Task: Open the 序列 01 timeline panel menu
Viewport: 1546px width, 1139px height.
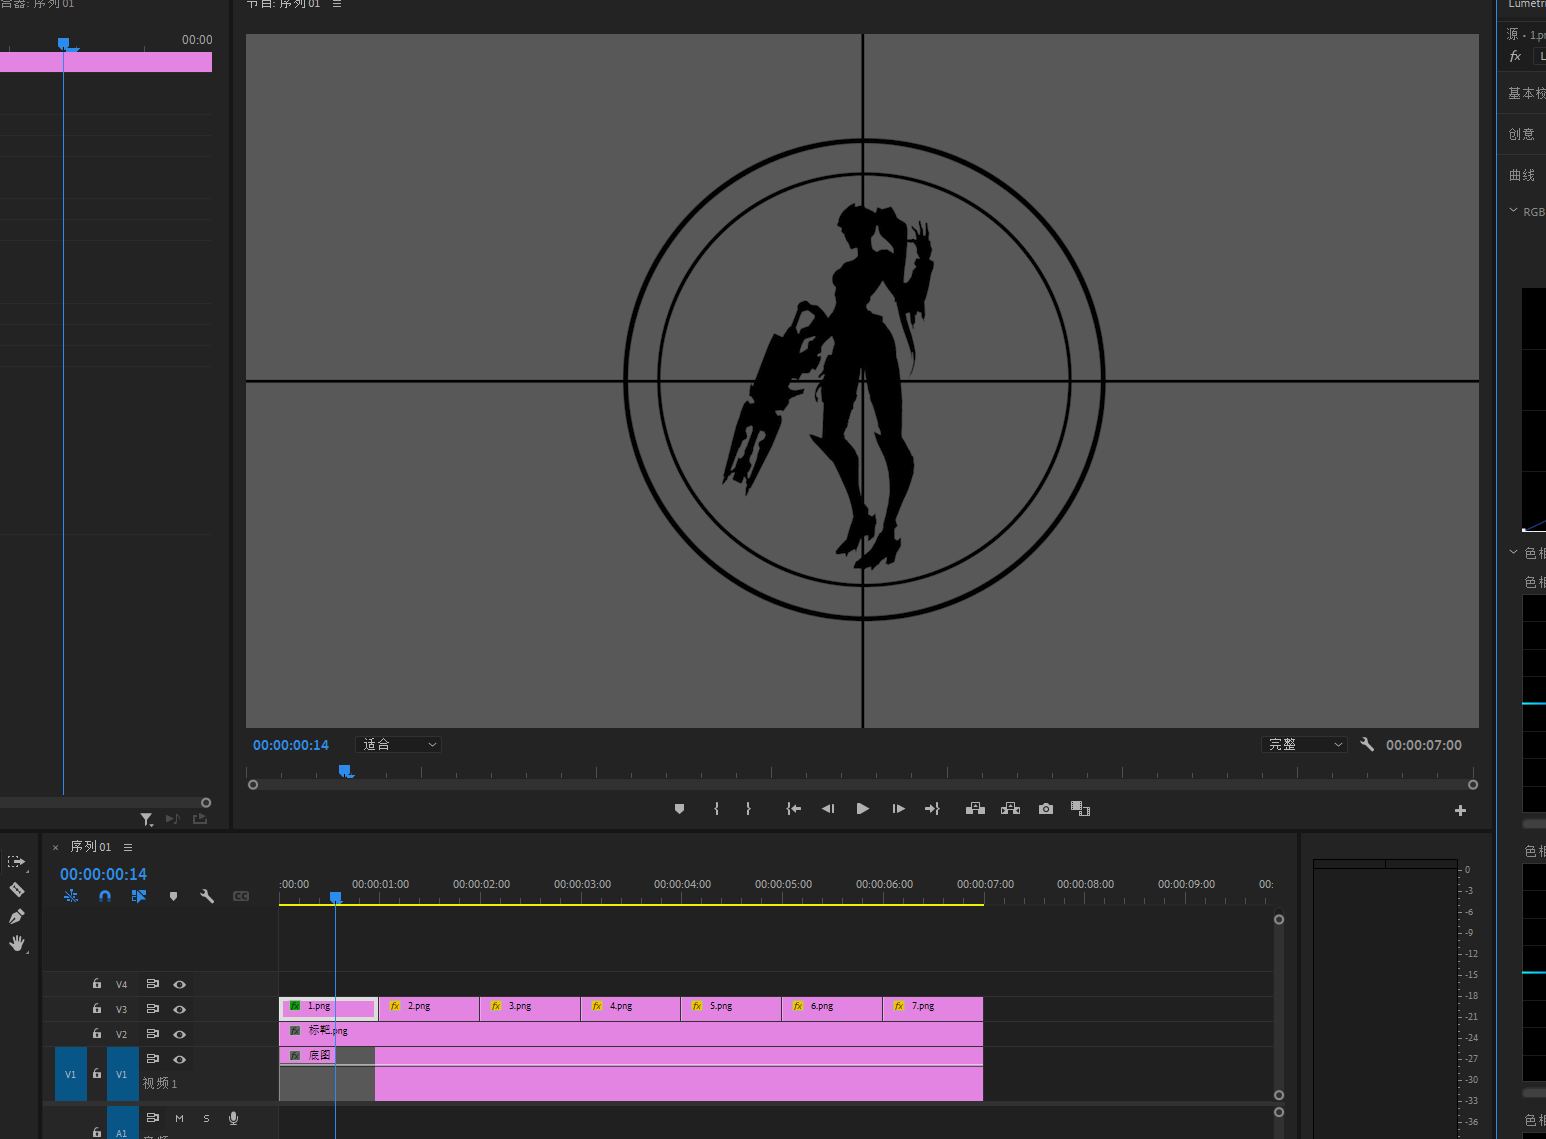Action: coord(128,847)
